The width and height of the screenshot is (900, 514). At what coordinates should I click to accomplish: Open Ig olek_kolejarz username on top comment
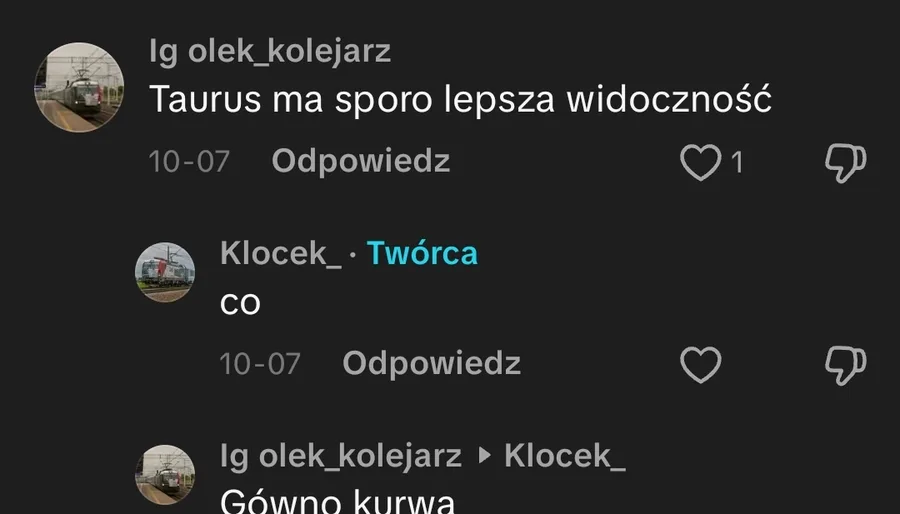click(x=270, y=52)
